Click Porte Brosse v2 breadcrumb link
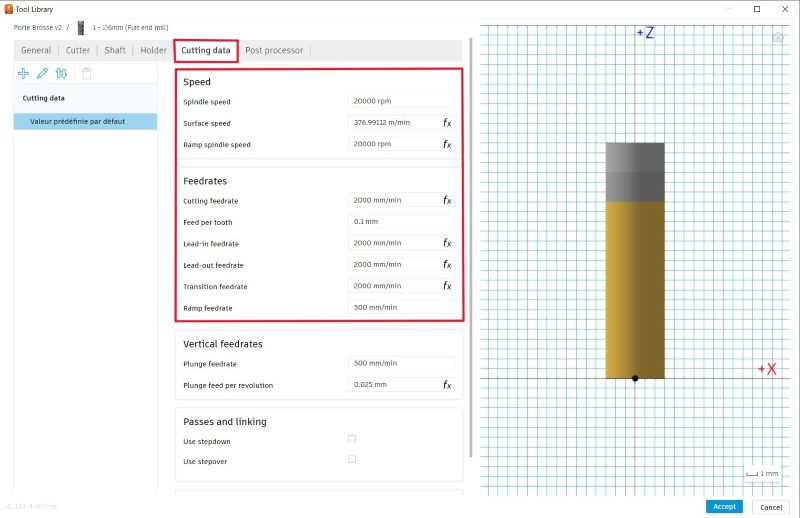 (x=38, y=28)
